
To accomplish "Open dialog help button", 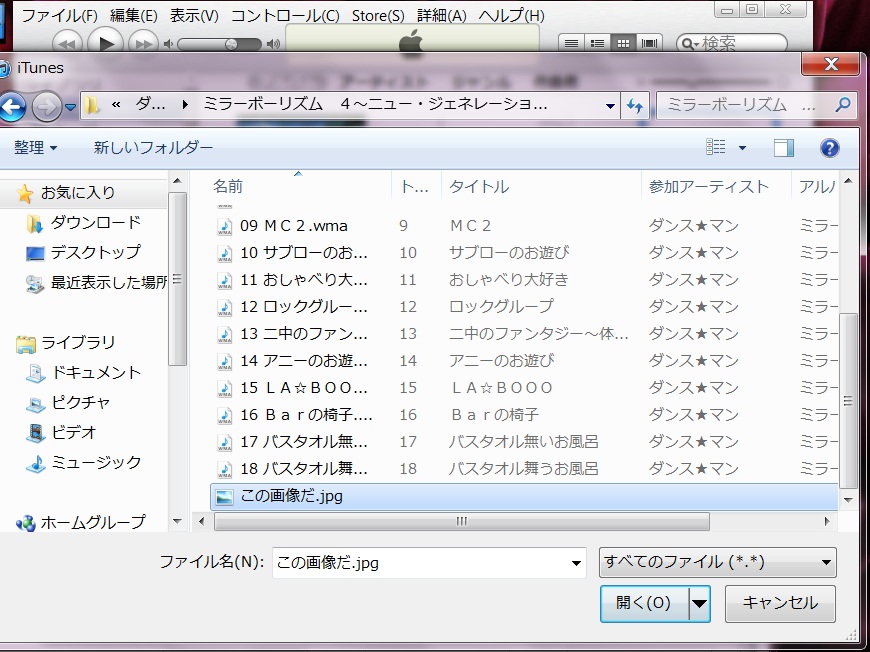I will [829, 148].
